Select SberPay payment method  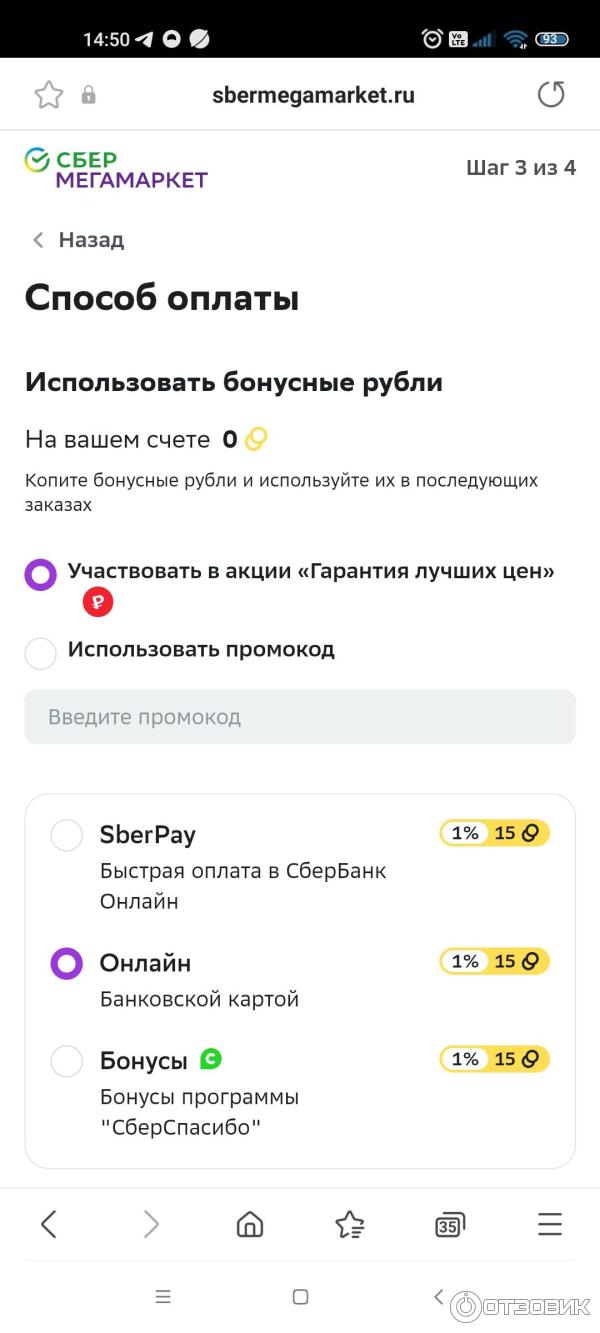pos(67,835)
